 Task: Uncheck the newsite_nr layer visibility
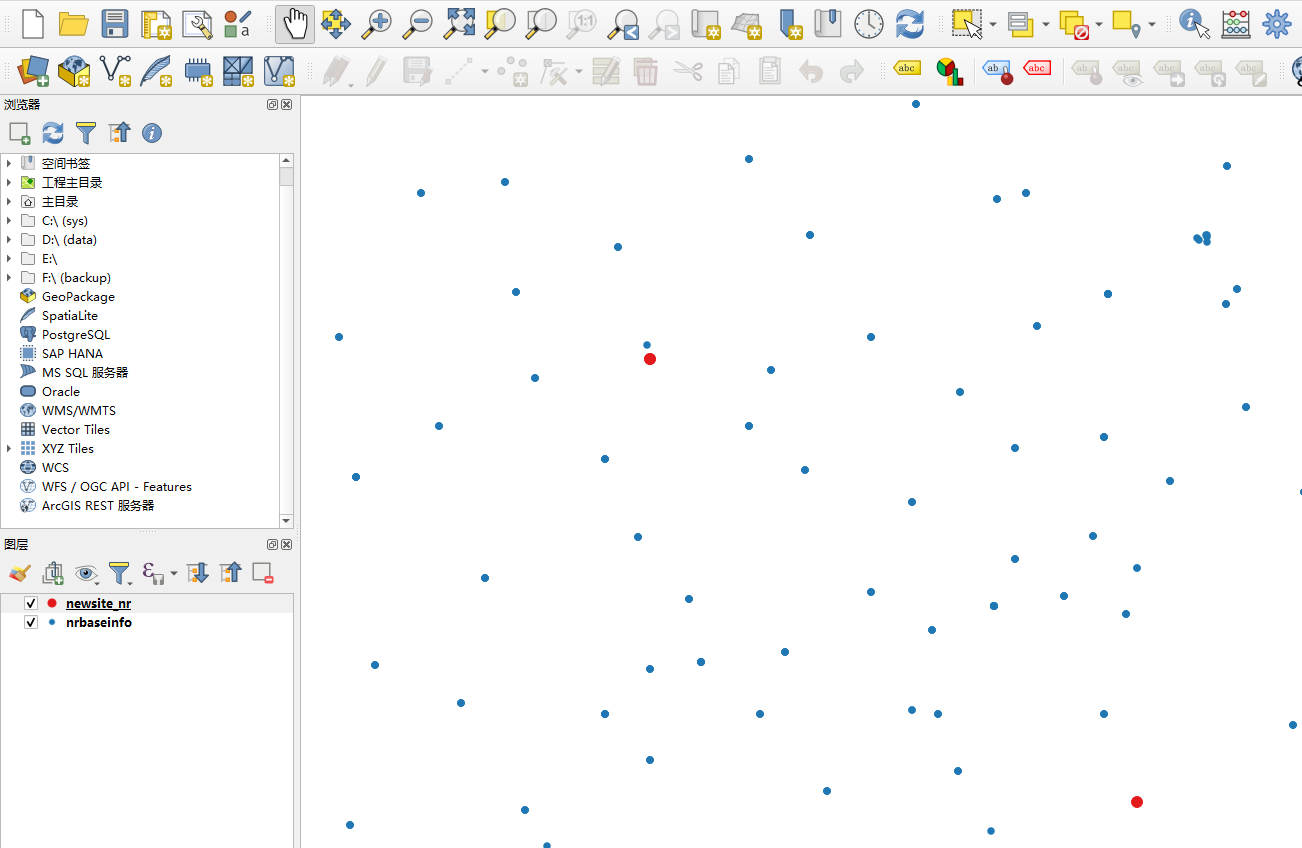pos(31,603)
